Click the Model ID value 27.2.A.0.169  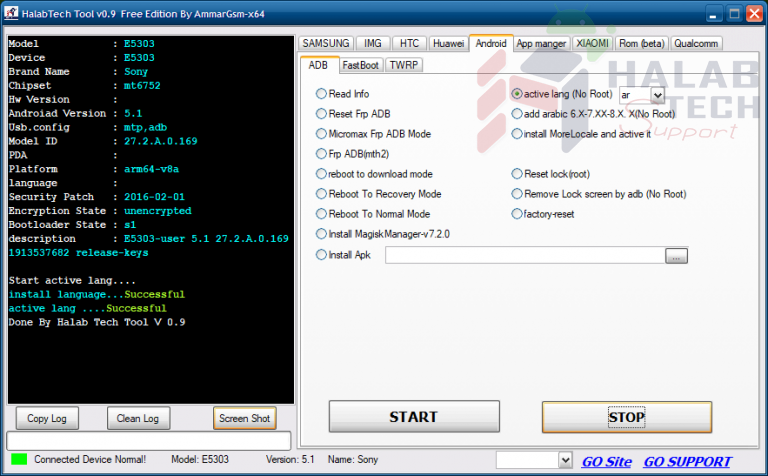coord(161,142)
